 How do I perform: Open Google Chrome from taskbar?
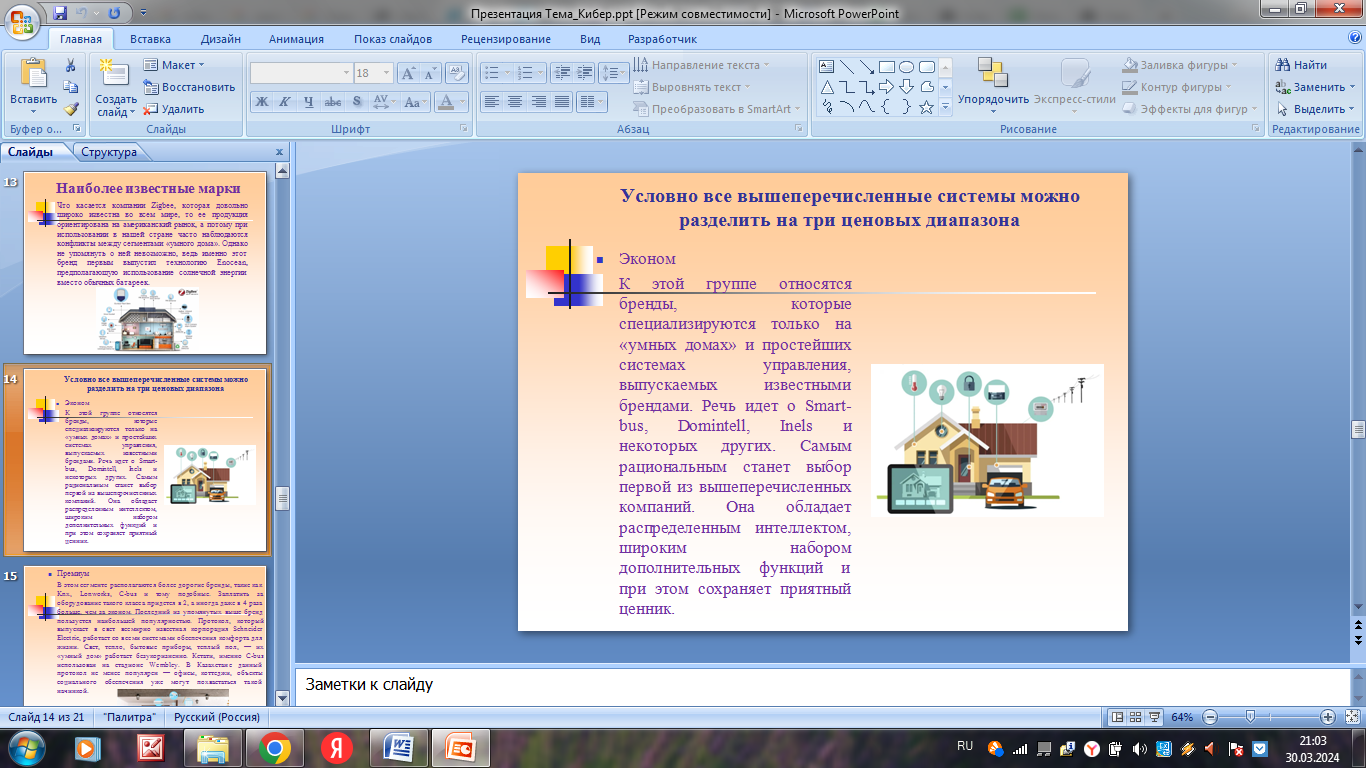click(275, 747)
